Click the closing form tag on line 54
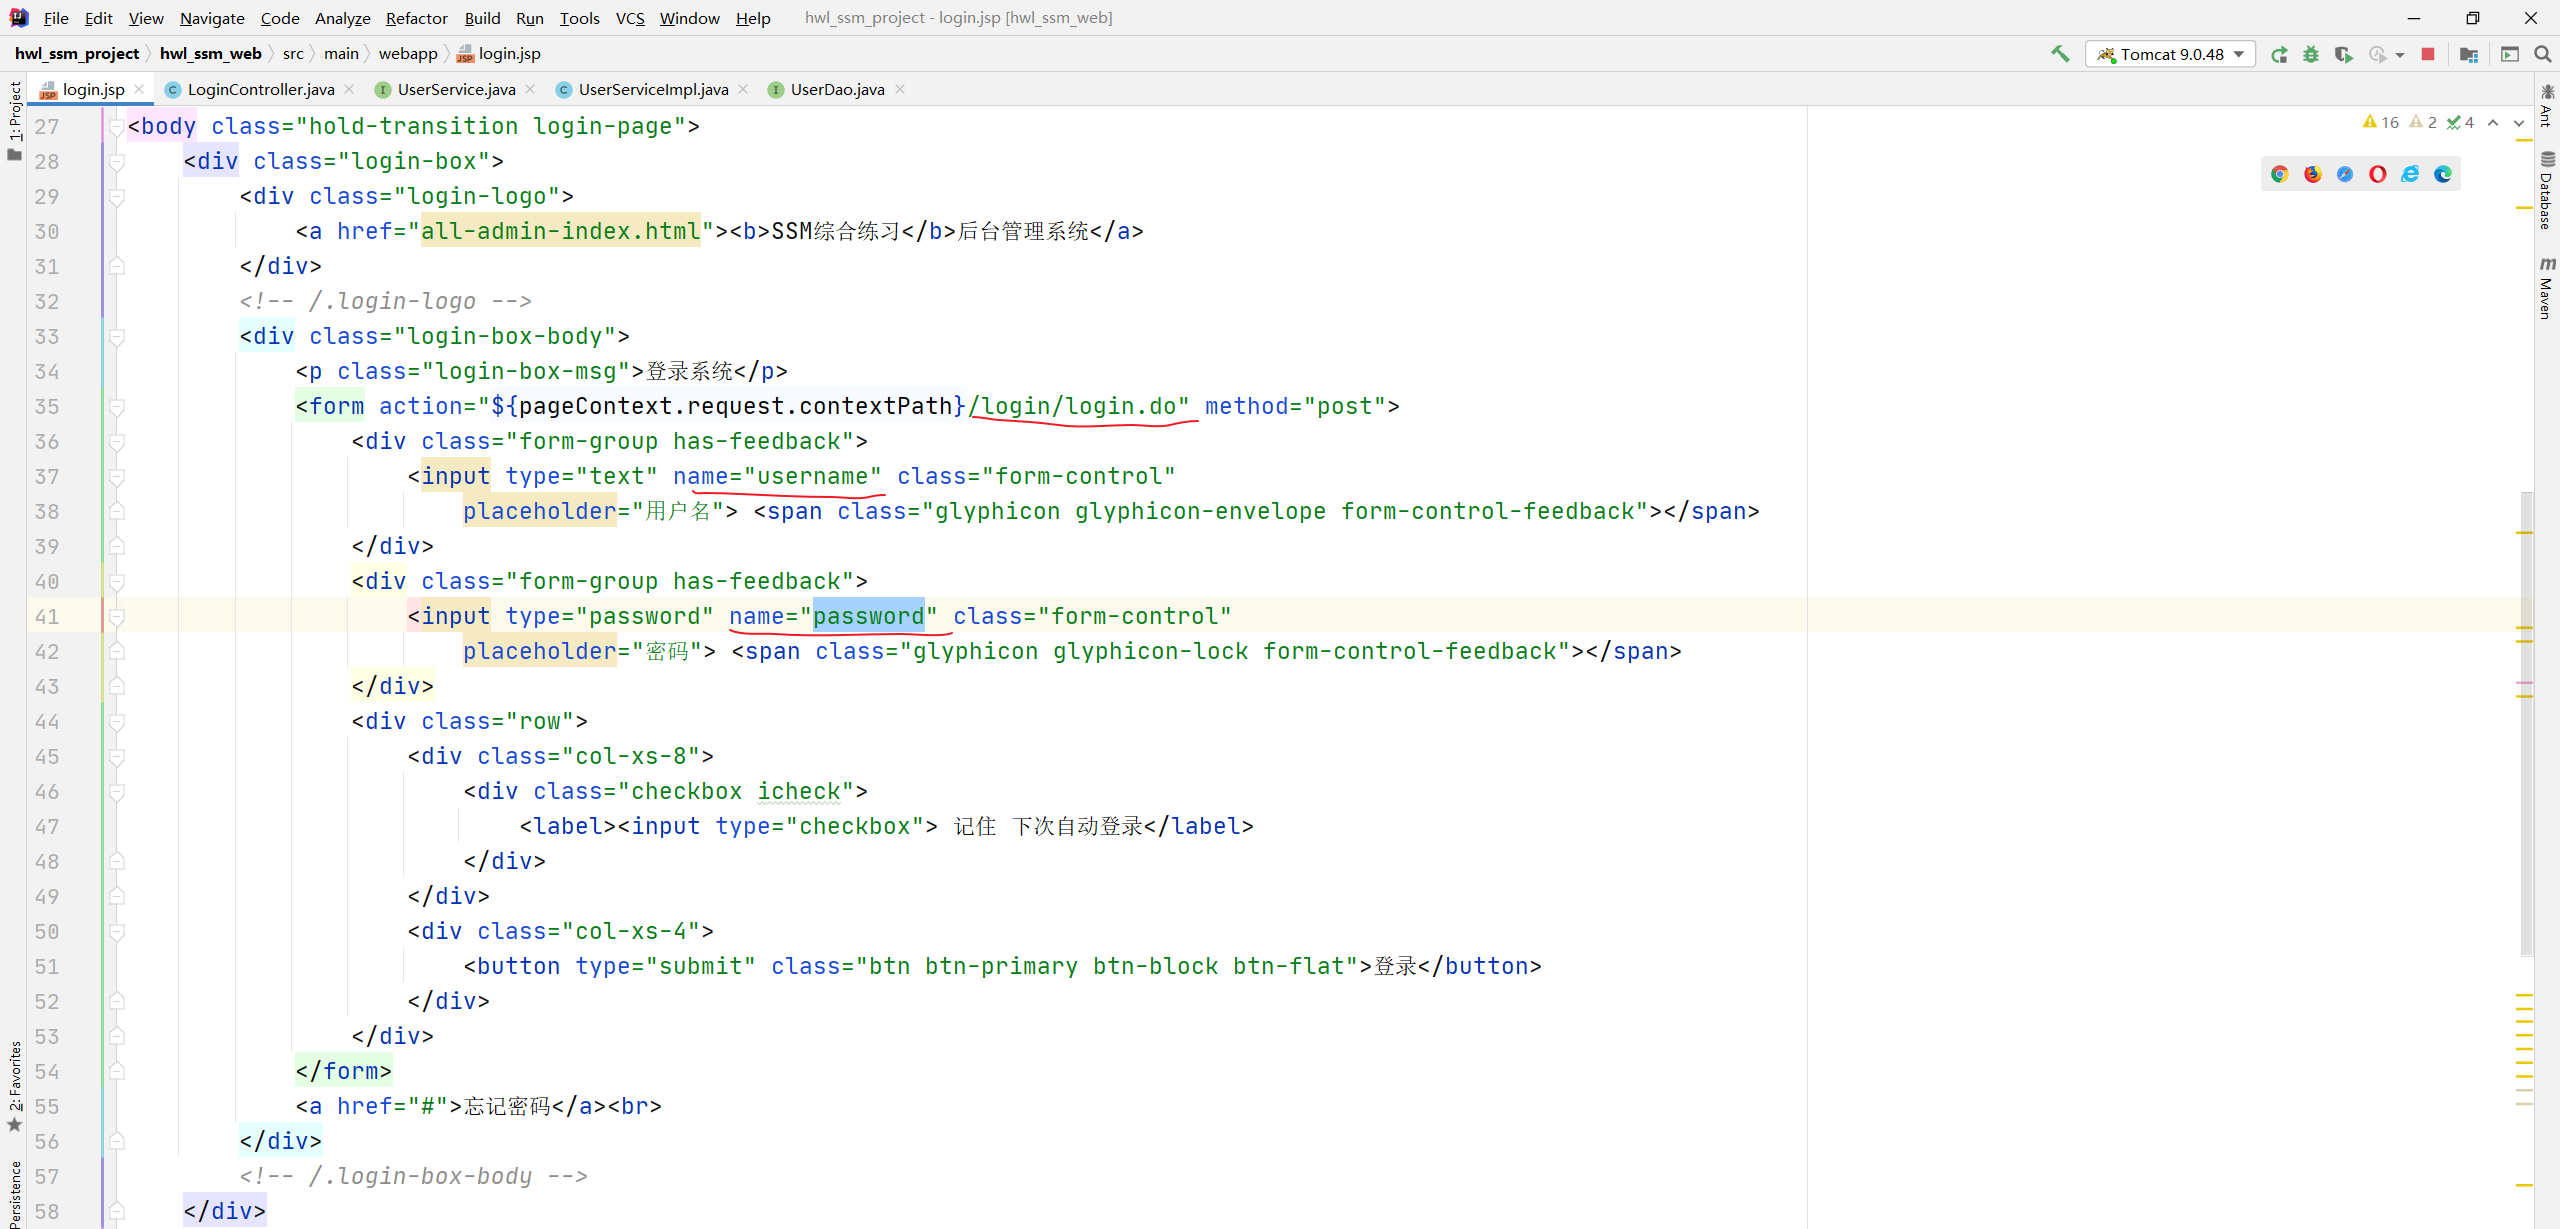 click(x=343, y=1071)
